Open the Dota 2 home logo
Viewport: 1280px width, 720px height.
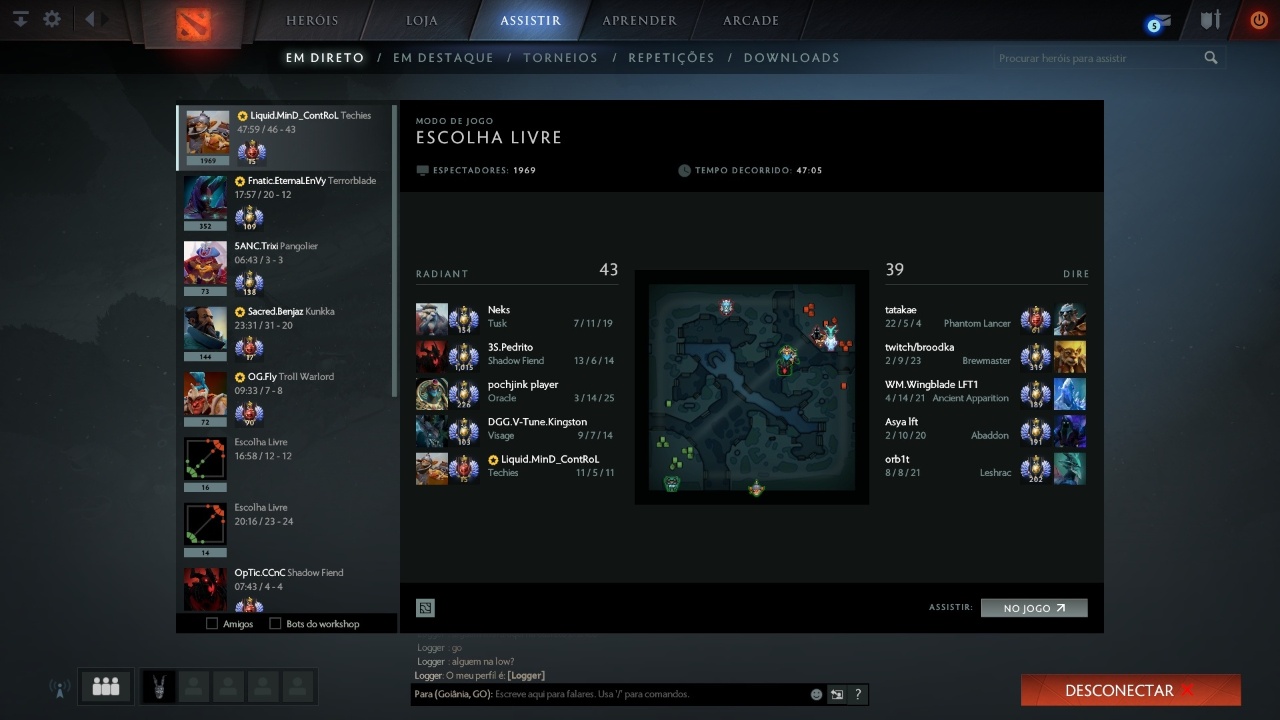[193, 24]
